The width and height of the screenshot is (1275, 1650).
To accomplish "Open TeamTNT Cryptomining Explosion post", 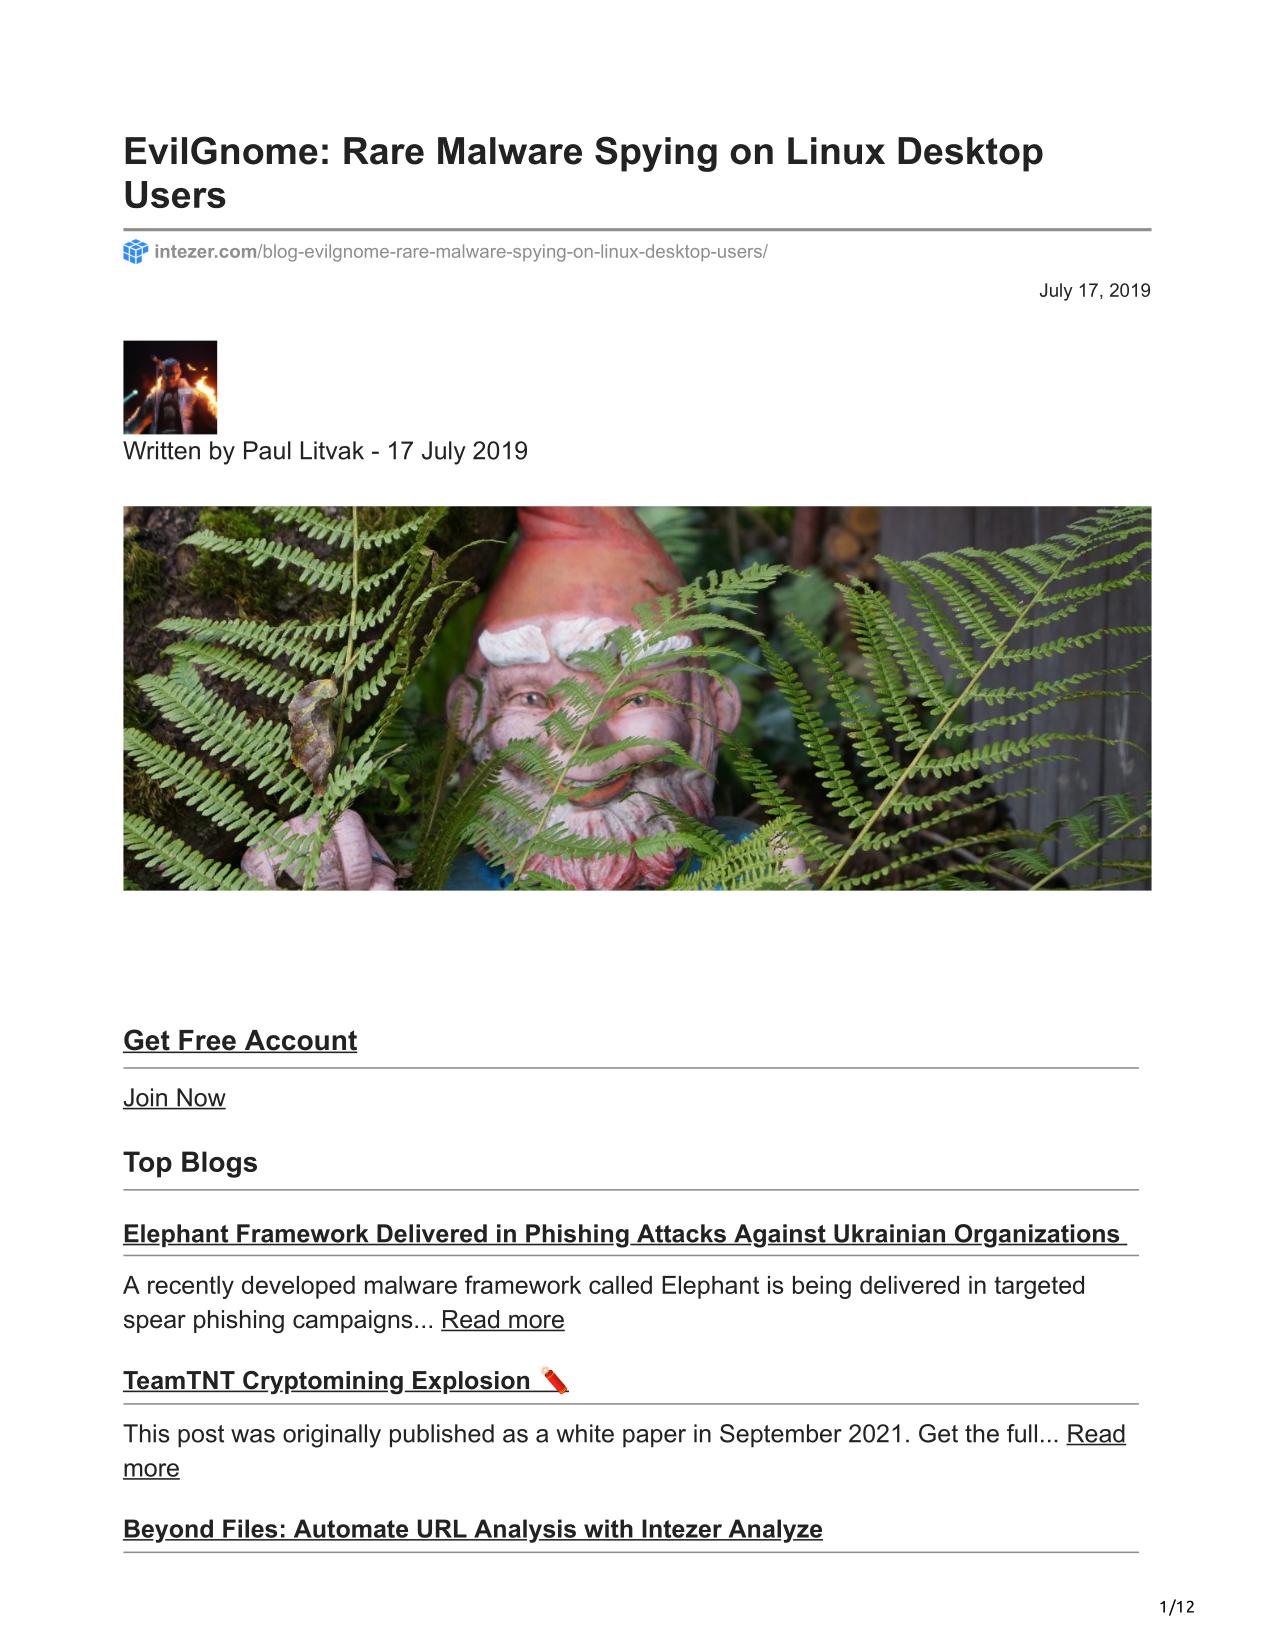I will click(326, 1381).
